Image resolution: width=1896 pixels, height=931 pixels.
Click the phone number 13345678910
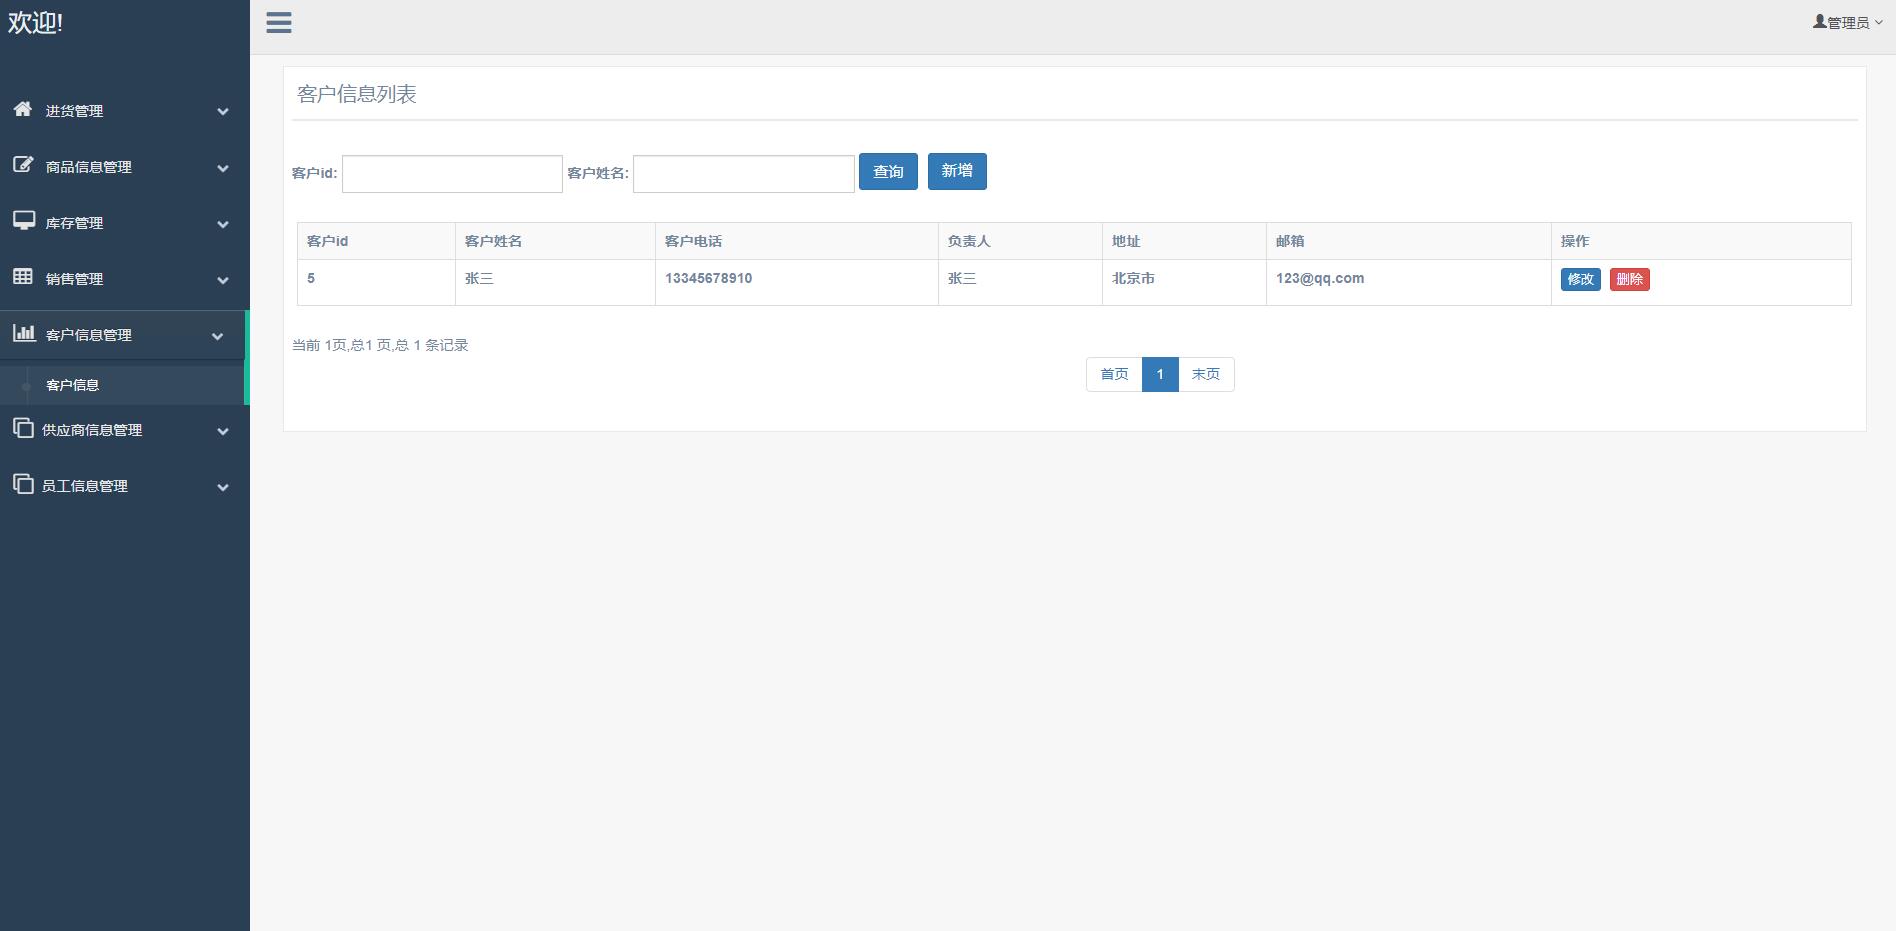point(708,278)
